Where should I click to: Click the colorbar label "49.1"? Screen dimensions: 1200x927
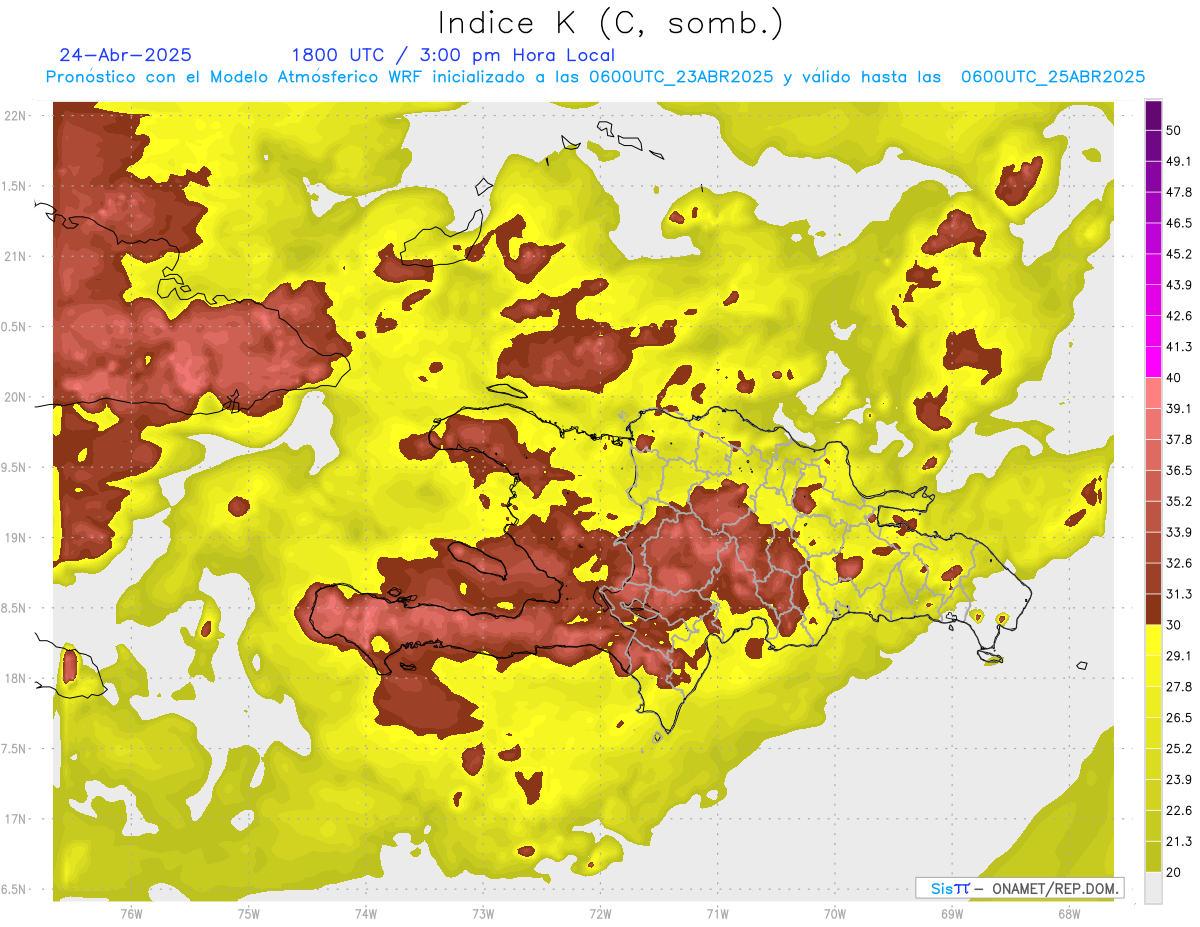coord(1178,161)
